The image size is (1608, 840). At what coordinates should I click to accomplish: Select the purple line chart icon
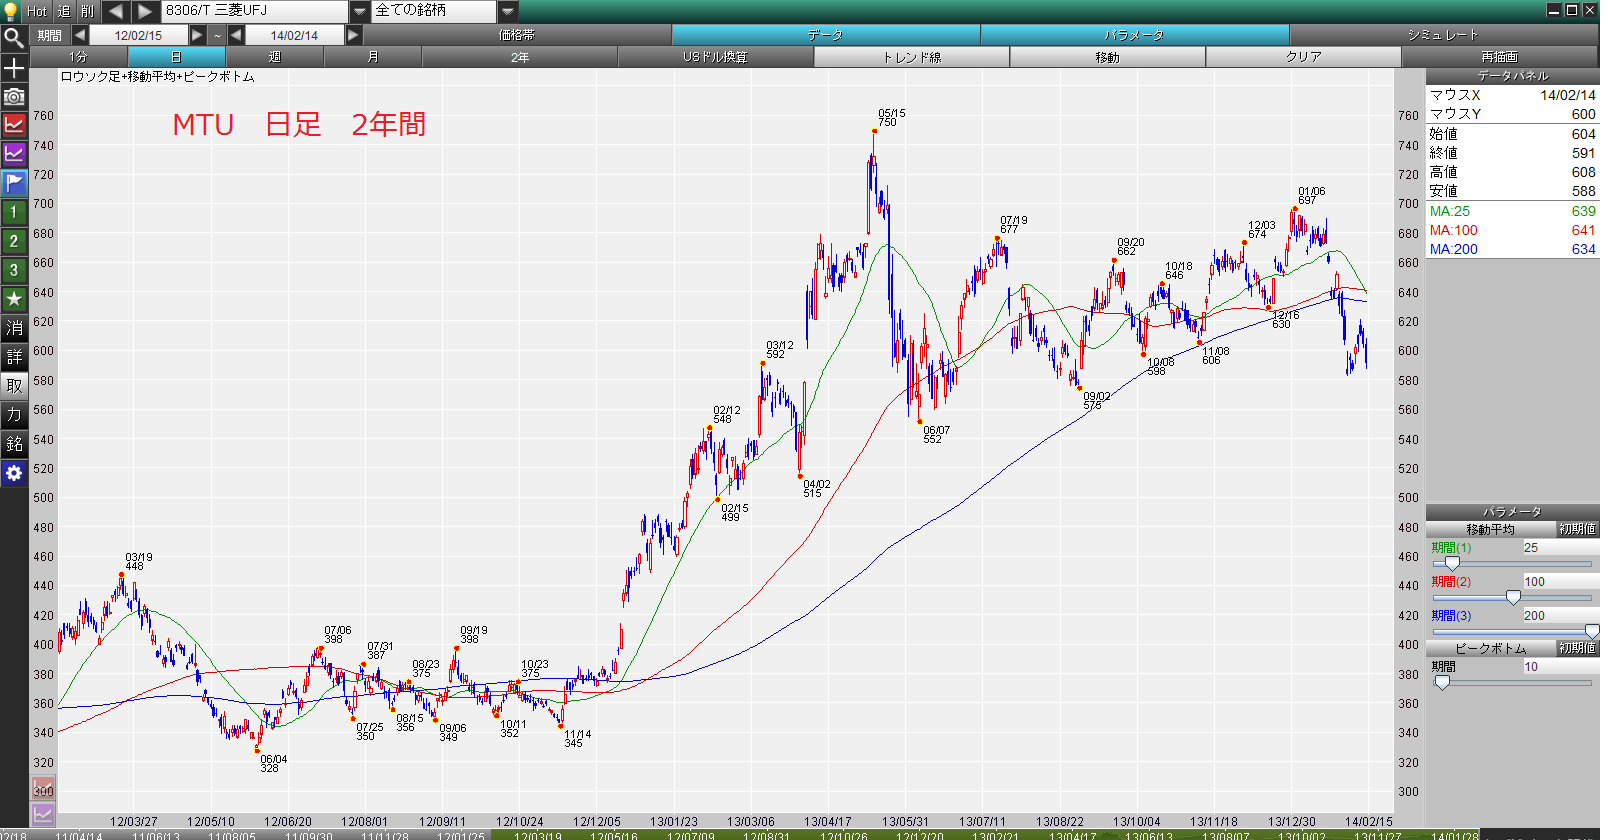tap(14, 154)
